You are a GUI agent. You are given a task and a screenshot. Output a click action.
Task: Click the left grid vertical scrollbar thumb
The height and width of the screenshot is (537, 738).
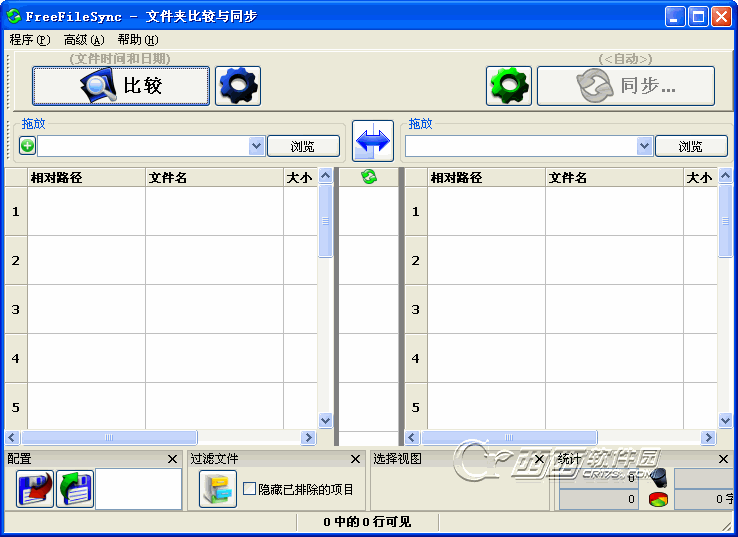tap(325, 221)
